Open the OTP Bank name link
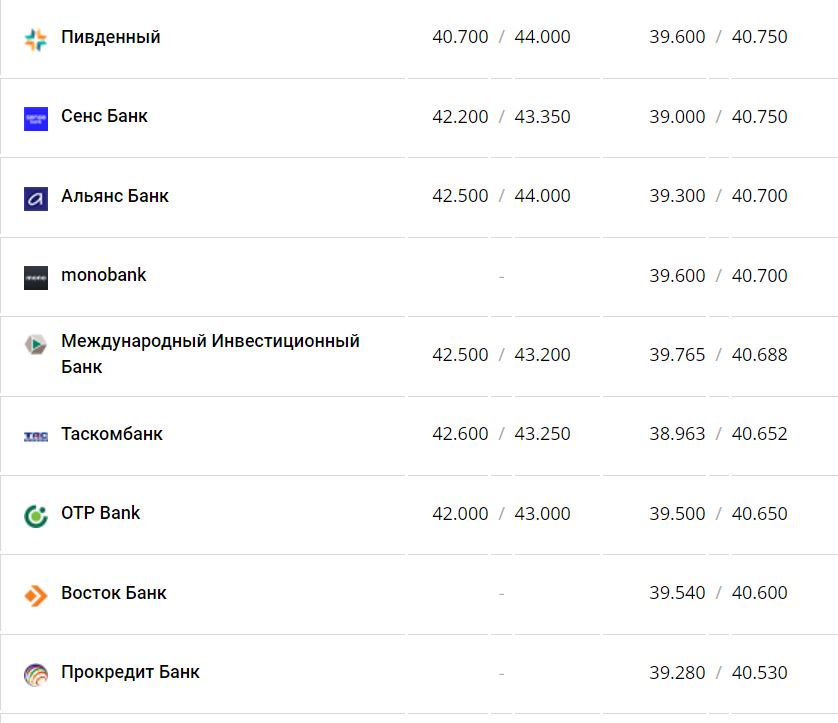 [x=101, y=513]
